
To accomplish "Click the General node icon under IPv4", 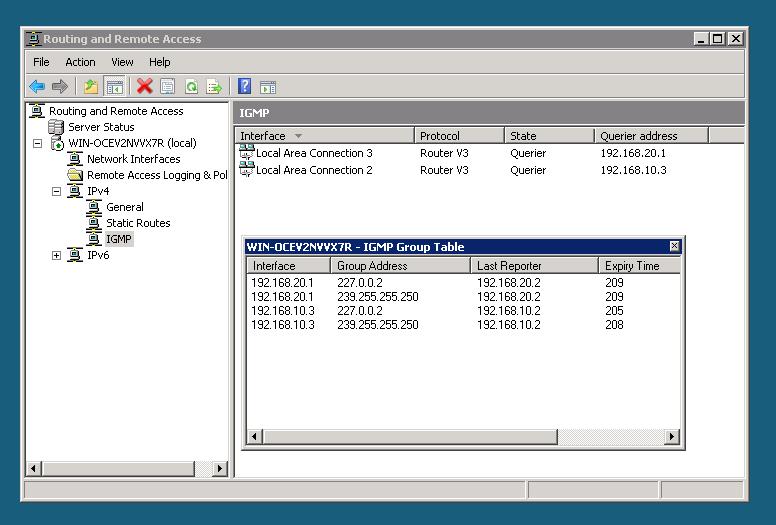I will click(x=94, y=207).
